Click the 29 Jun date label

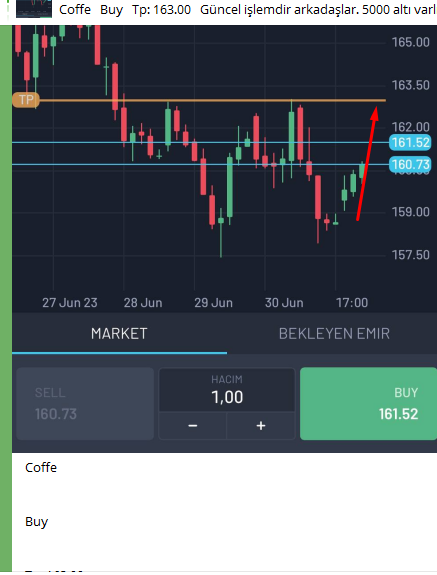click(213, 303)
